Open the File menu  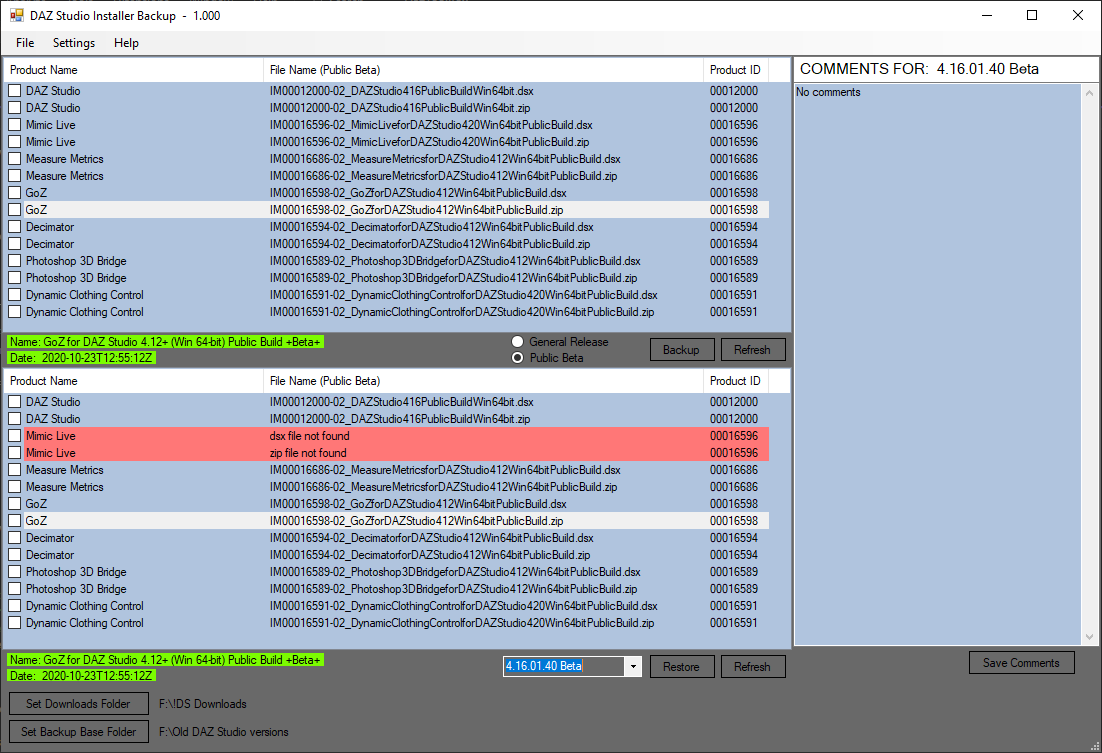coord(25,43)
